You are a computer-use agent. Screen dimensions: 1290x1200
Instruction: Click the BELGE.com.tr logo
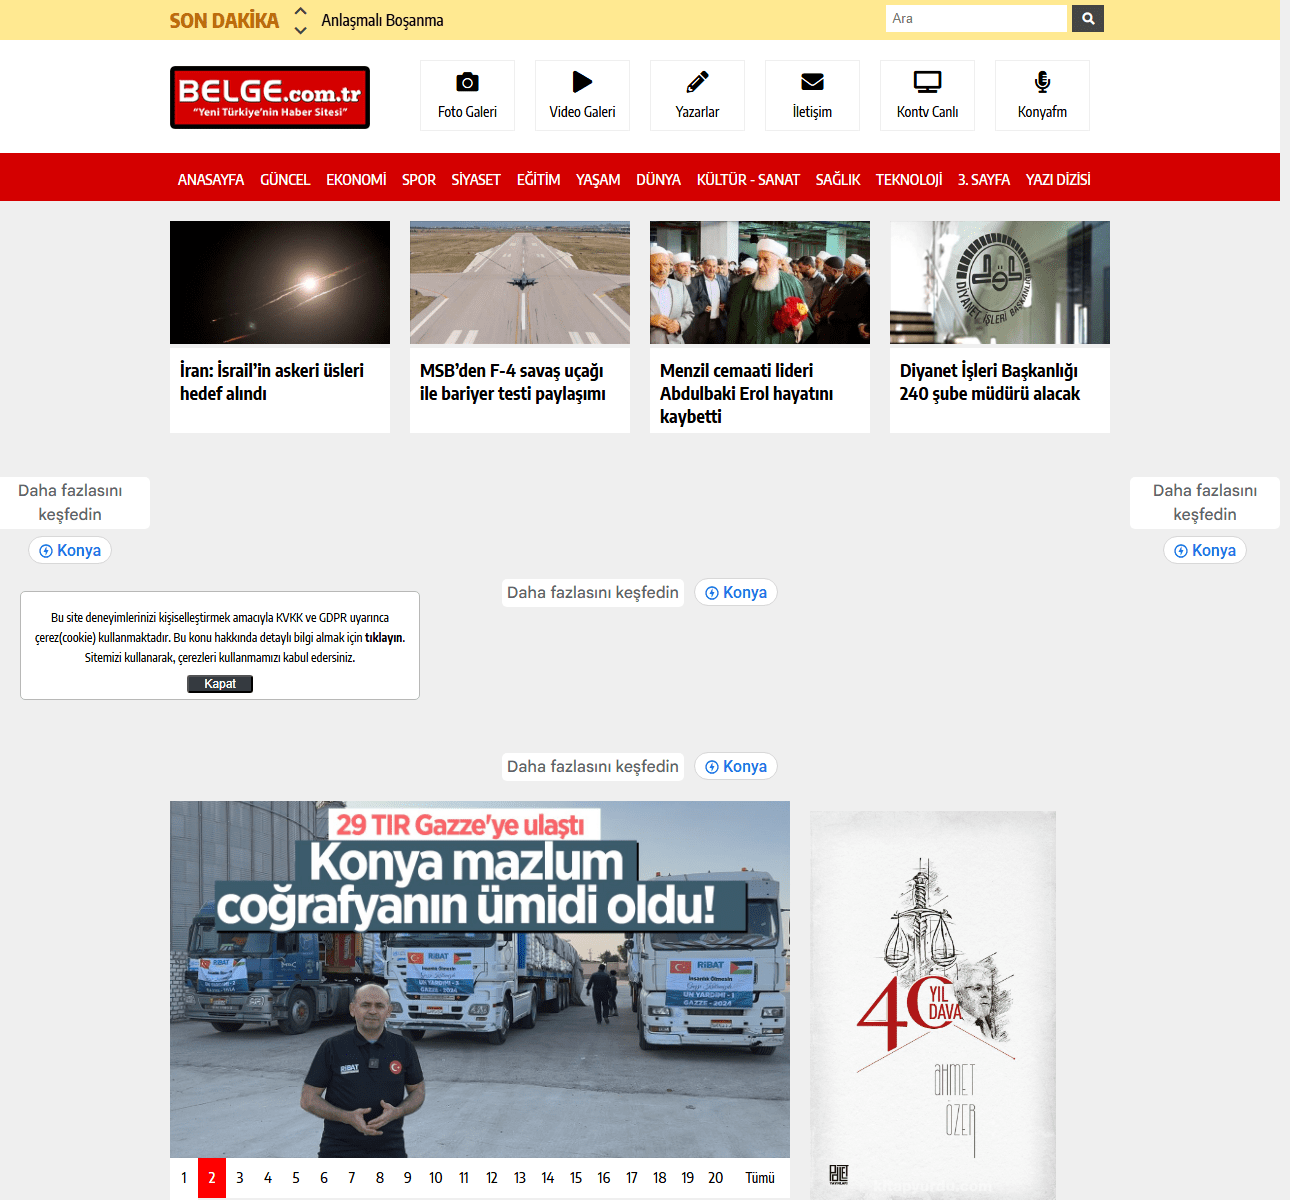[270, 97]
